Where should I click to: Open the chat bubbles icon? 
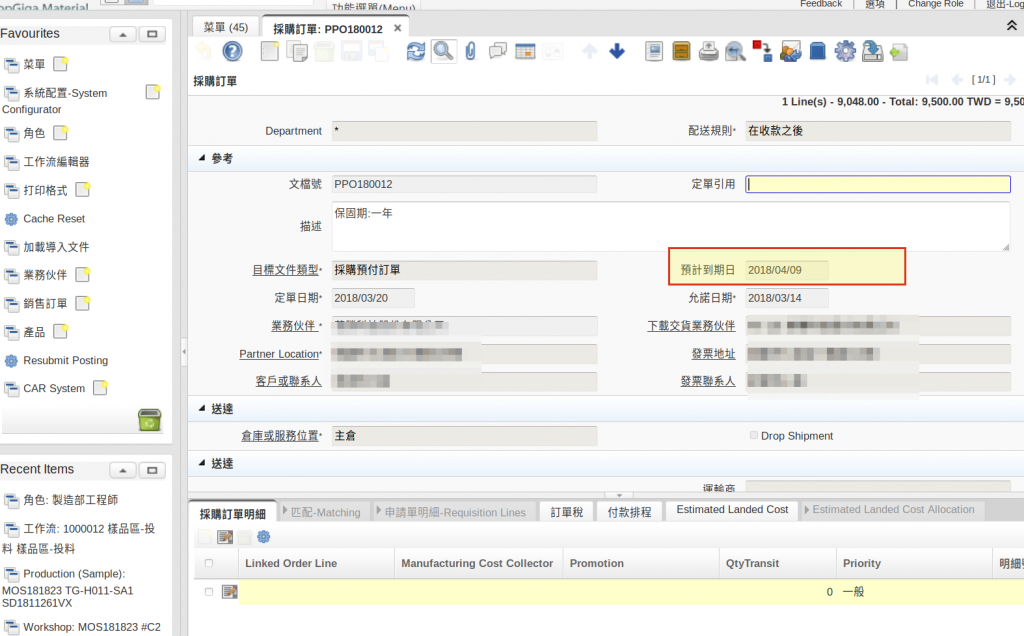(x=498, y=51)
